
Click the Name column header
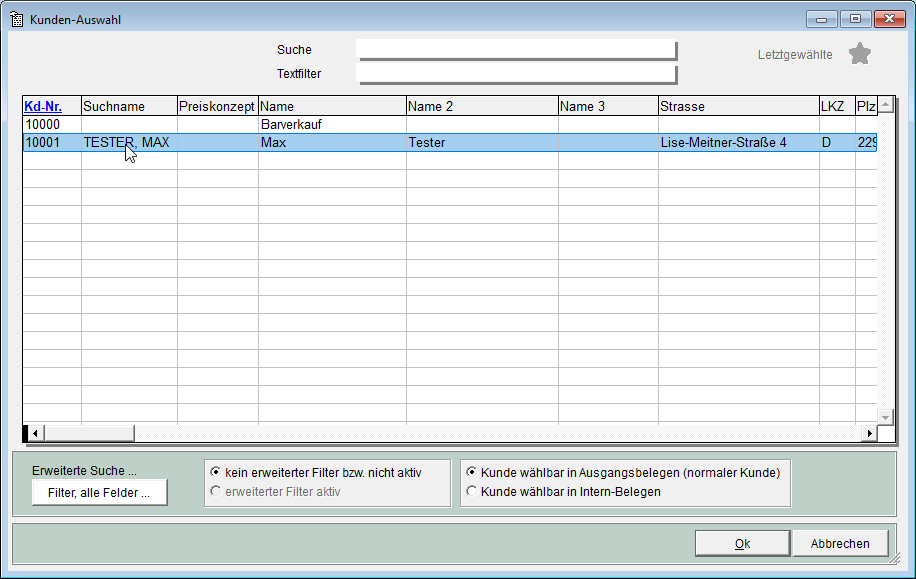click(x=332, y=106)
